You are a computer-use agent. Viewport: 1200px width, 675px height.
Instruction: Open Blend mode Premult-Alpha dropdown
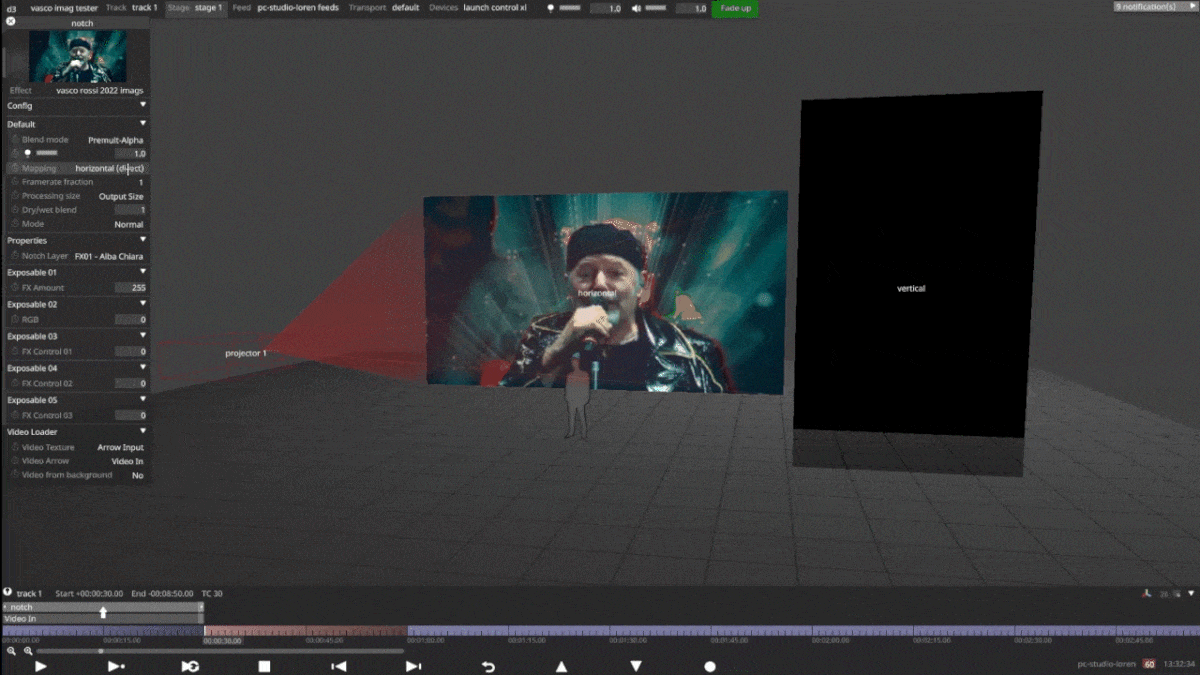[x=116, y=140]
